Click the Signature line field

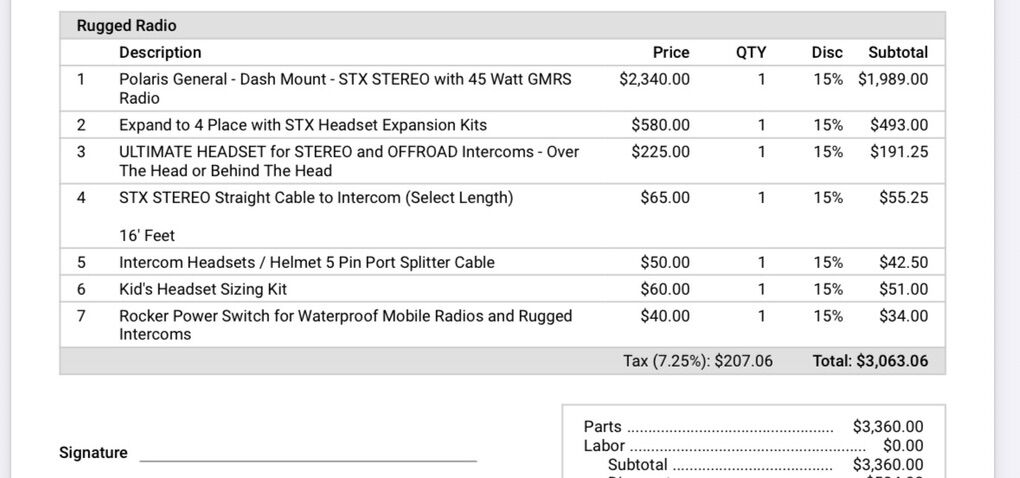coord(308,453)
